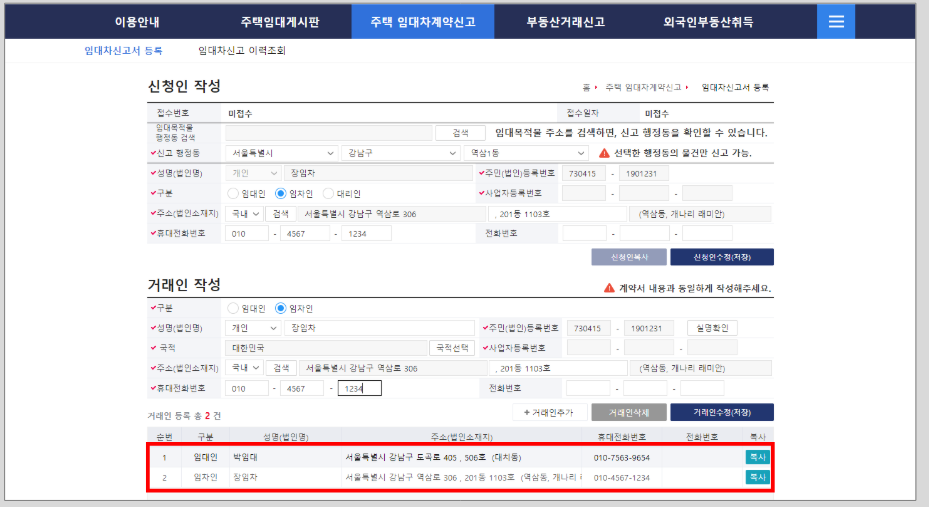The image size is (929, 507).
Task: Click applicant address 검색 button
Action: coord(280,214)
